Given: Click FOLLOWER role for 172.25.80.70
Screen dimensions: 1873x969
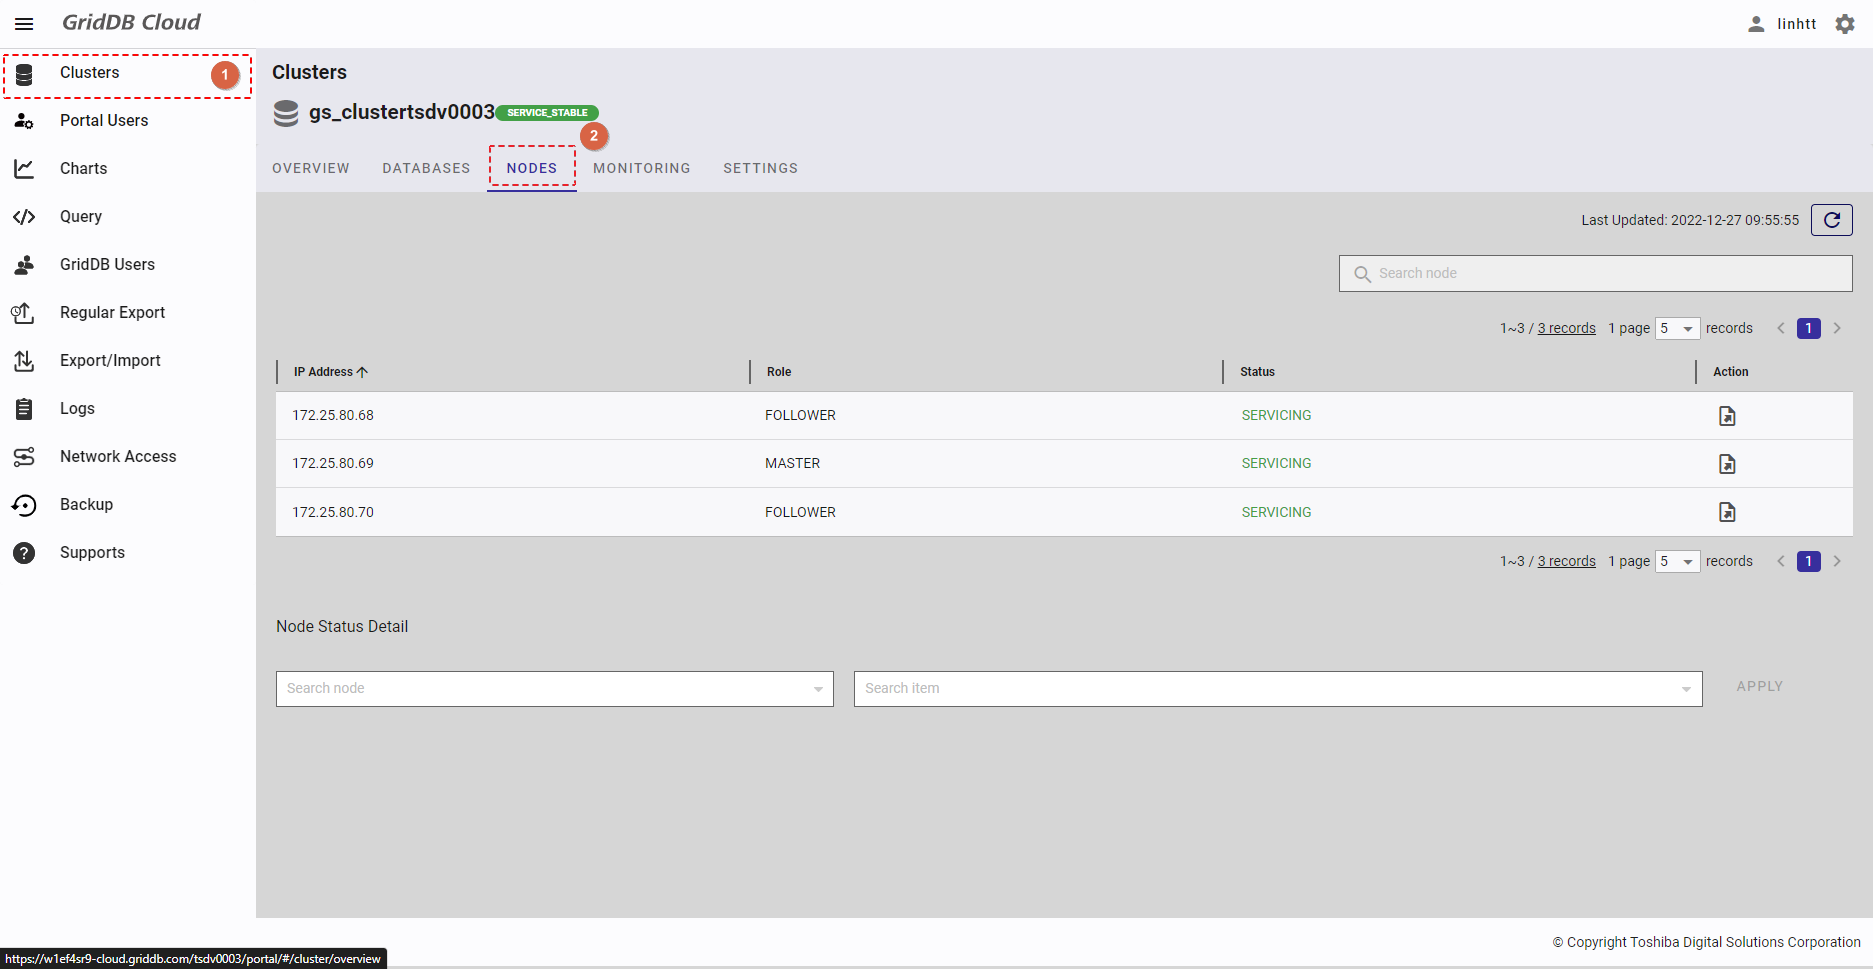Looking at the screenshot, I should point(800,512).
